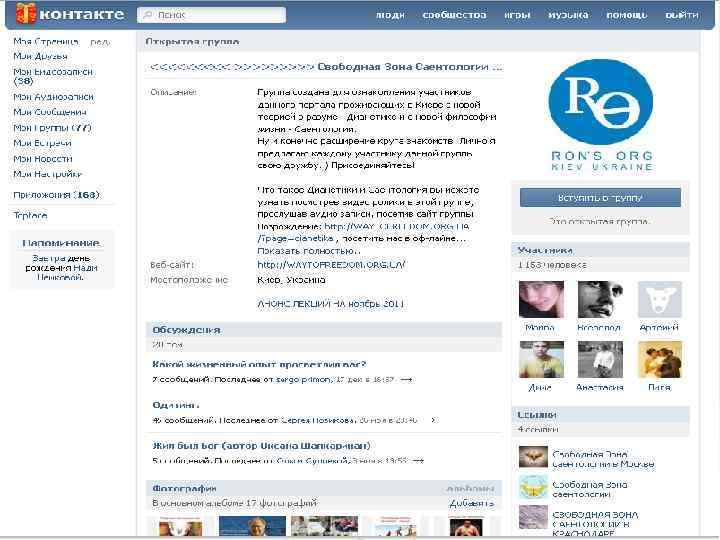Open the Ron's Org group logo image
720x540 pixels.
click(x=601, y=115)
